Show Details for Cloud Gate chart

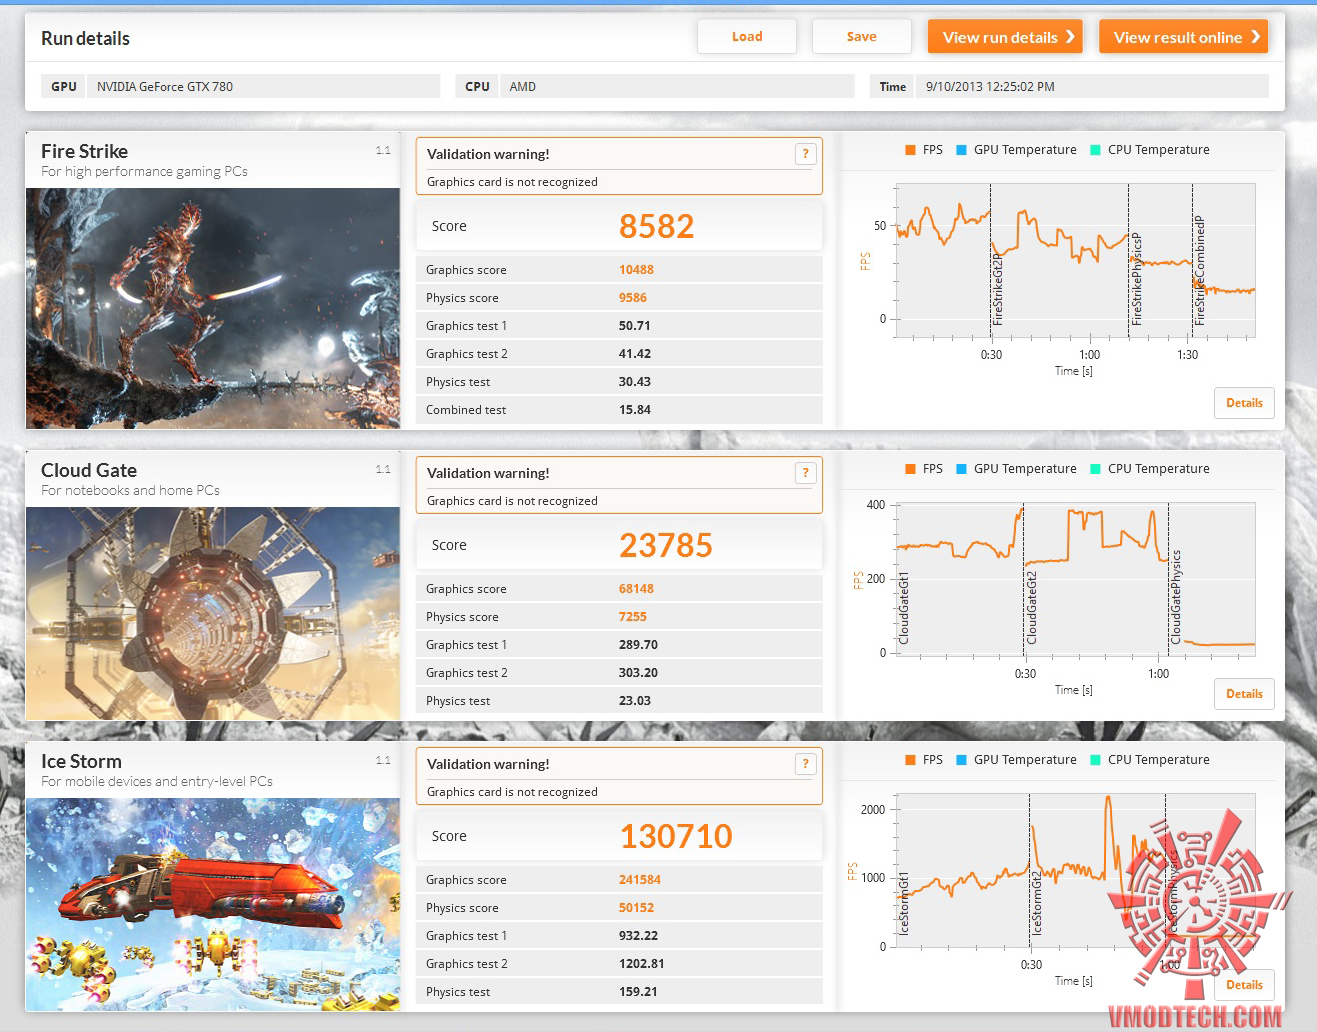tap(1244, 694)
